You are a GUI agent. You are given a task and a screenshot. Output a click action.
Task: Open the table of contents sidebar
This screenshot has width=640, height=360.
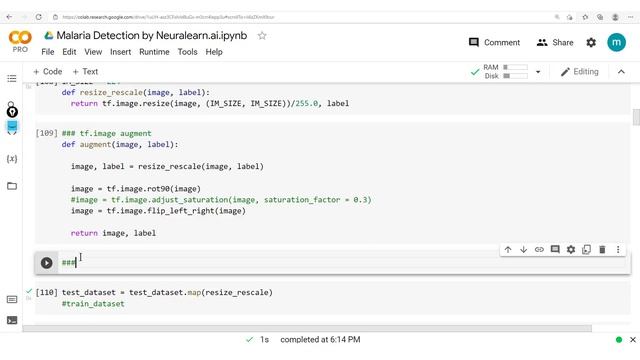coord(12,78)
